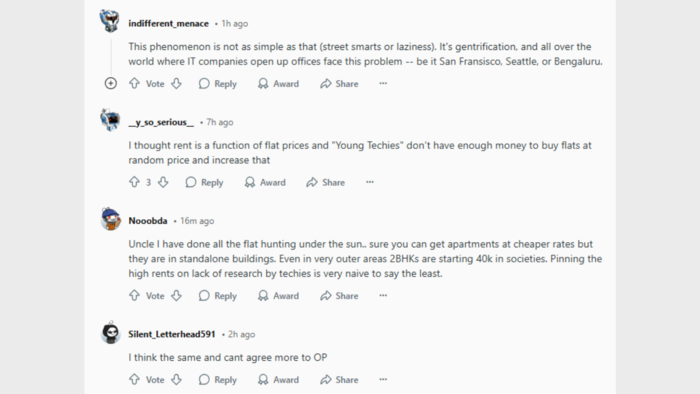Click Silent_Letterhead591's avatar
The height and width of the screenshot is (394, 700).
(x=110, y=332)
